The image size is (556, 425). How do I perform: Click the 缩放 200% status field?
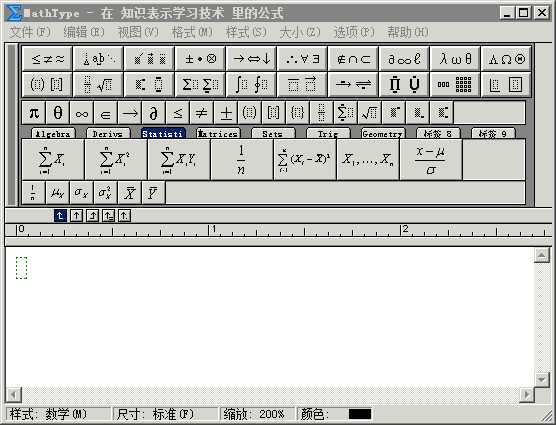tap(257, 414)
